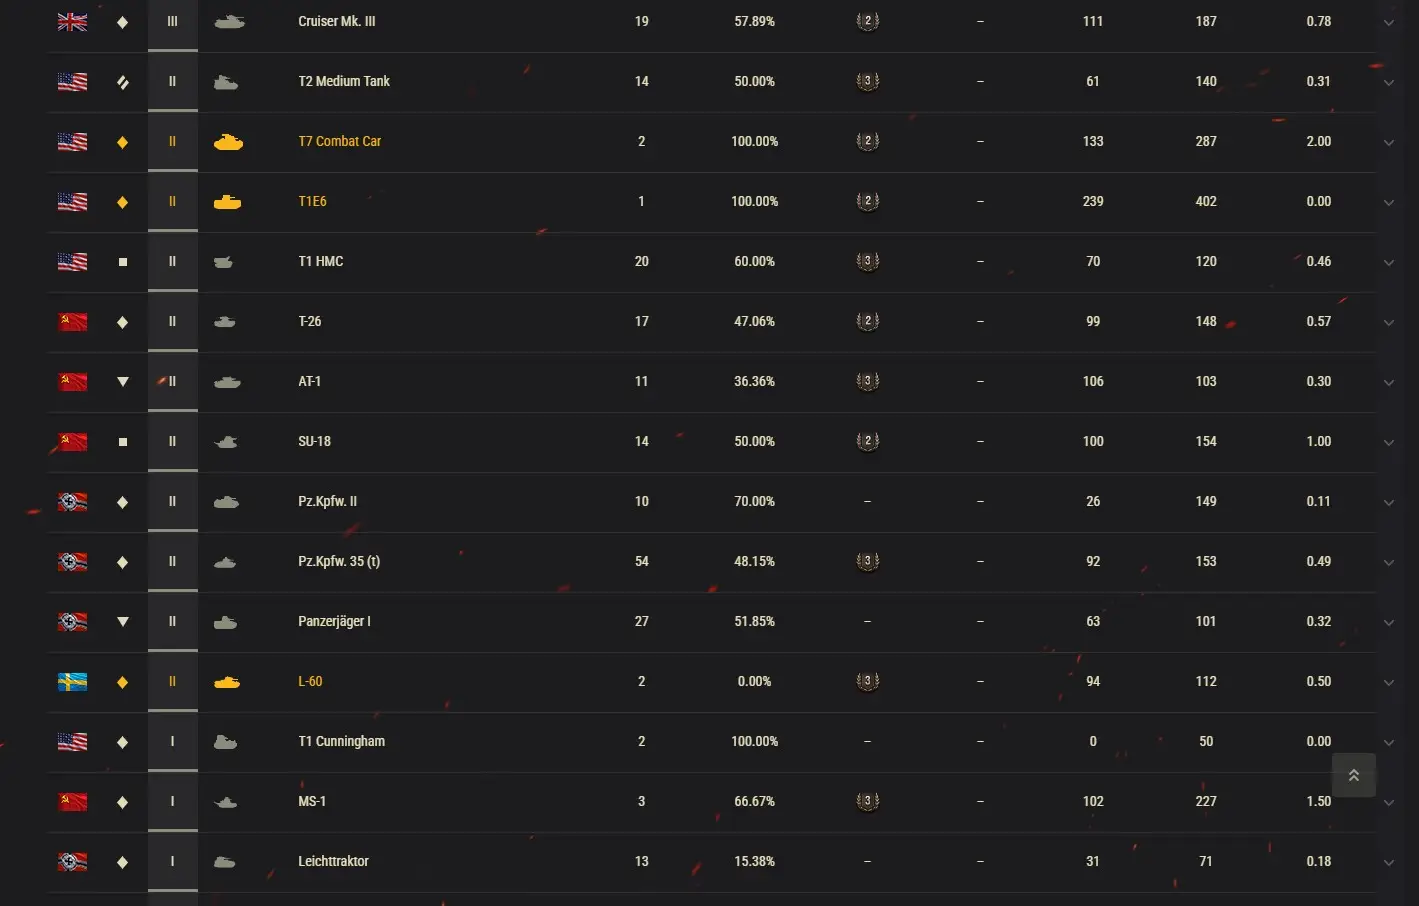Image resolution: width=1419 pixels, height=906 pixels.
Task: Click the German flag beside Leichttraktor
Action: click(72, 862)
